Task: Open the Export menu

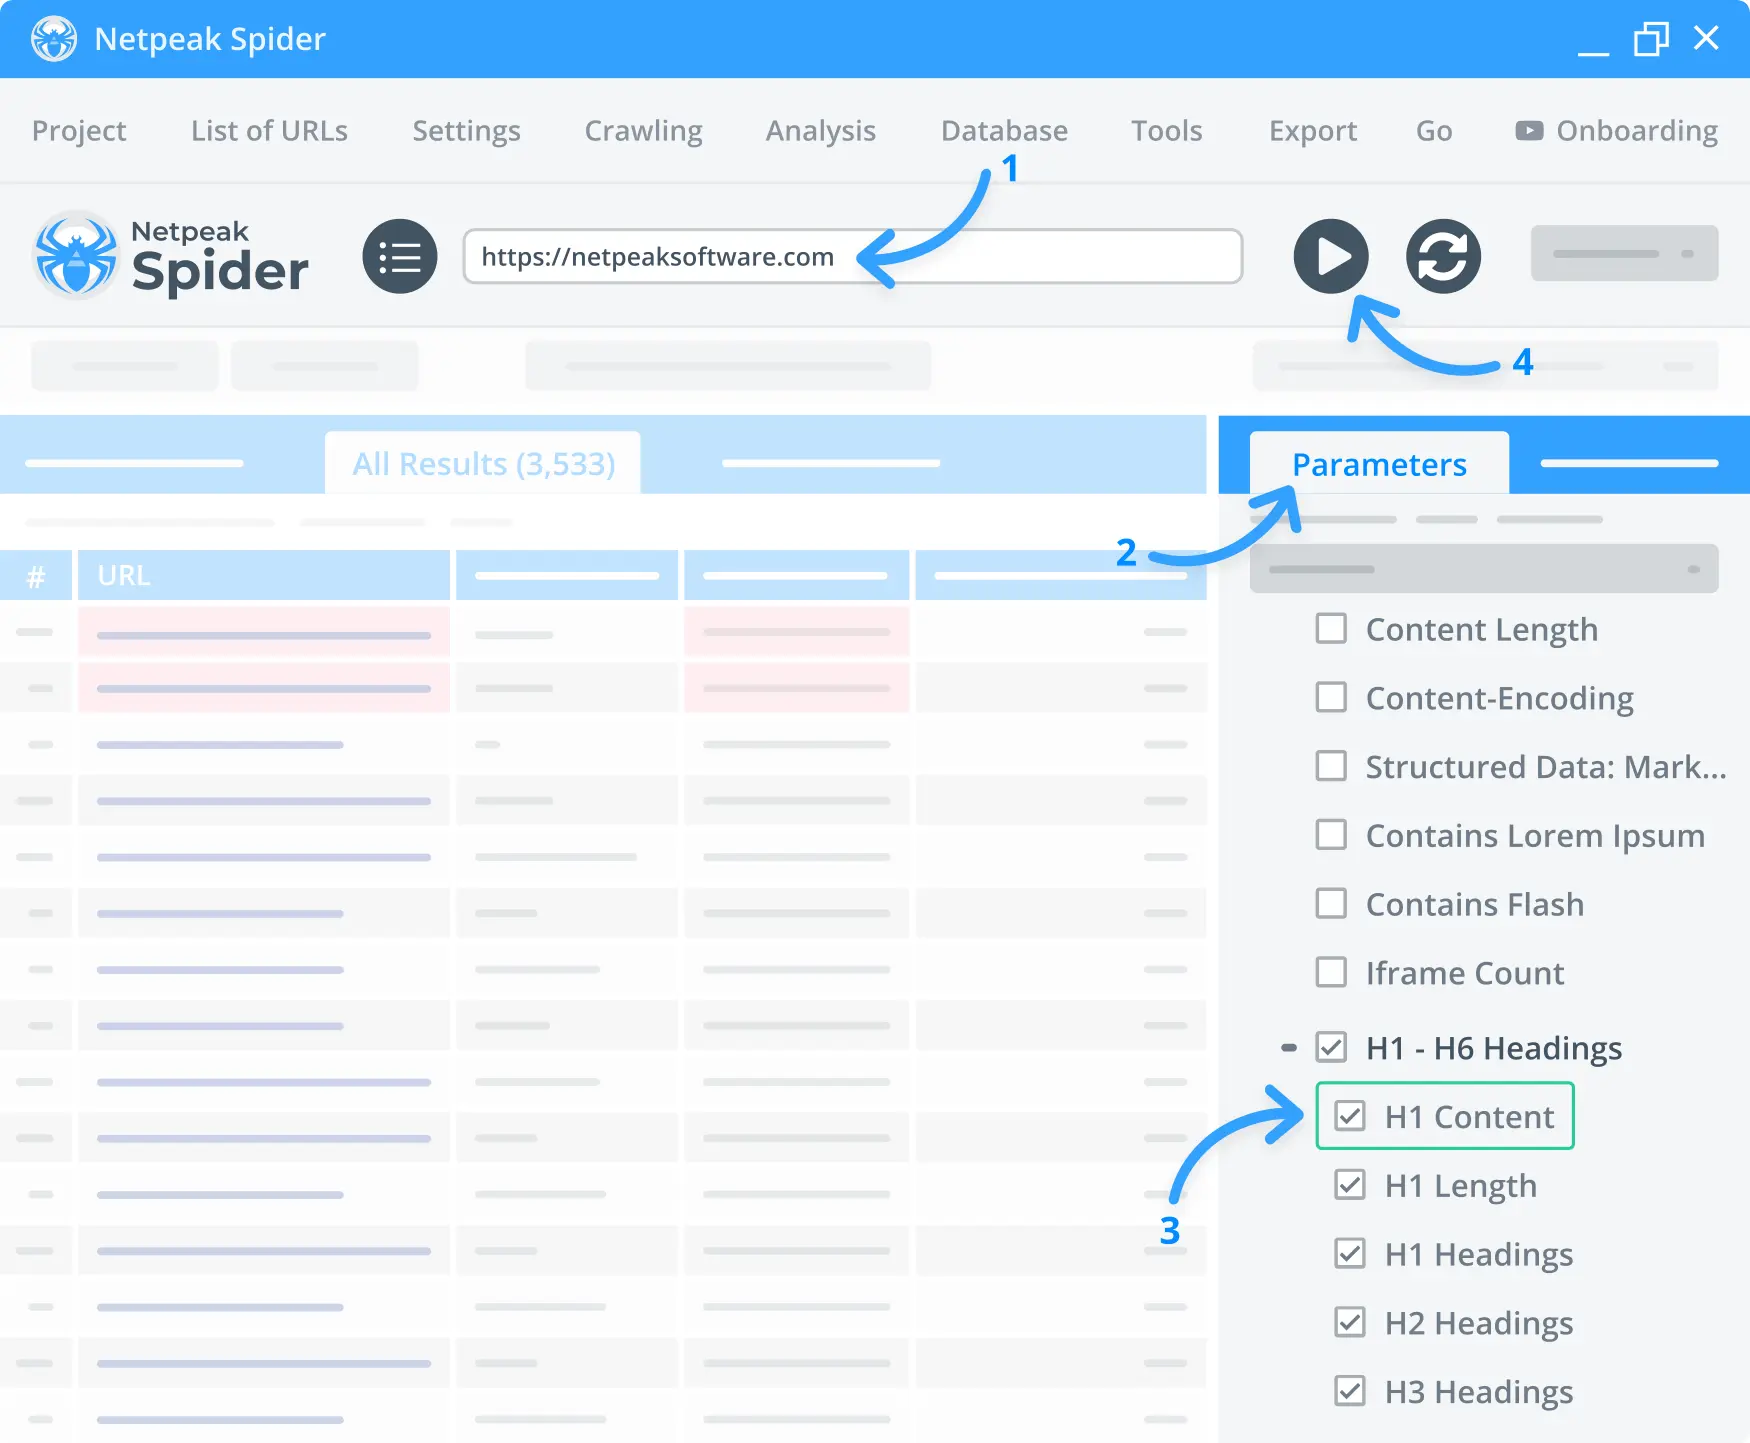Action: tap(1313, 131)
